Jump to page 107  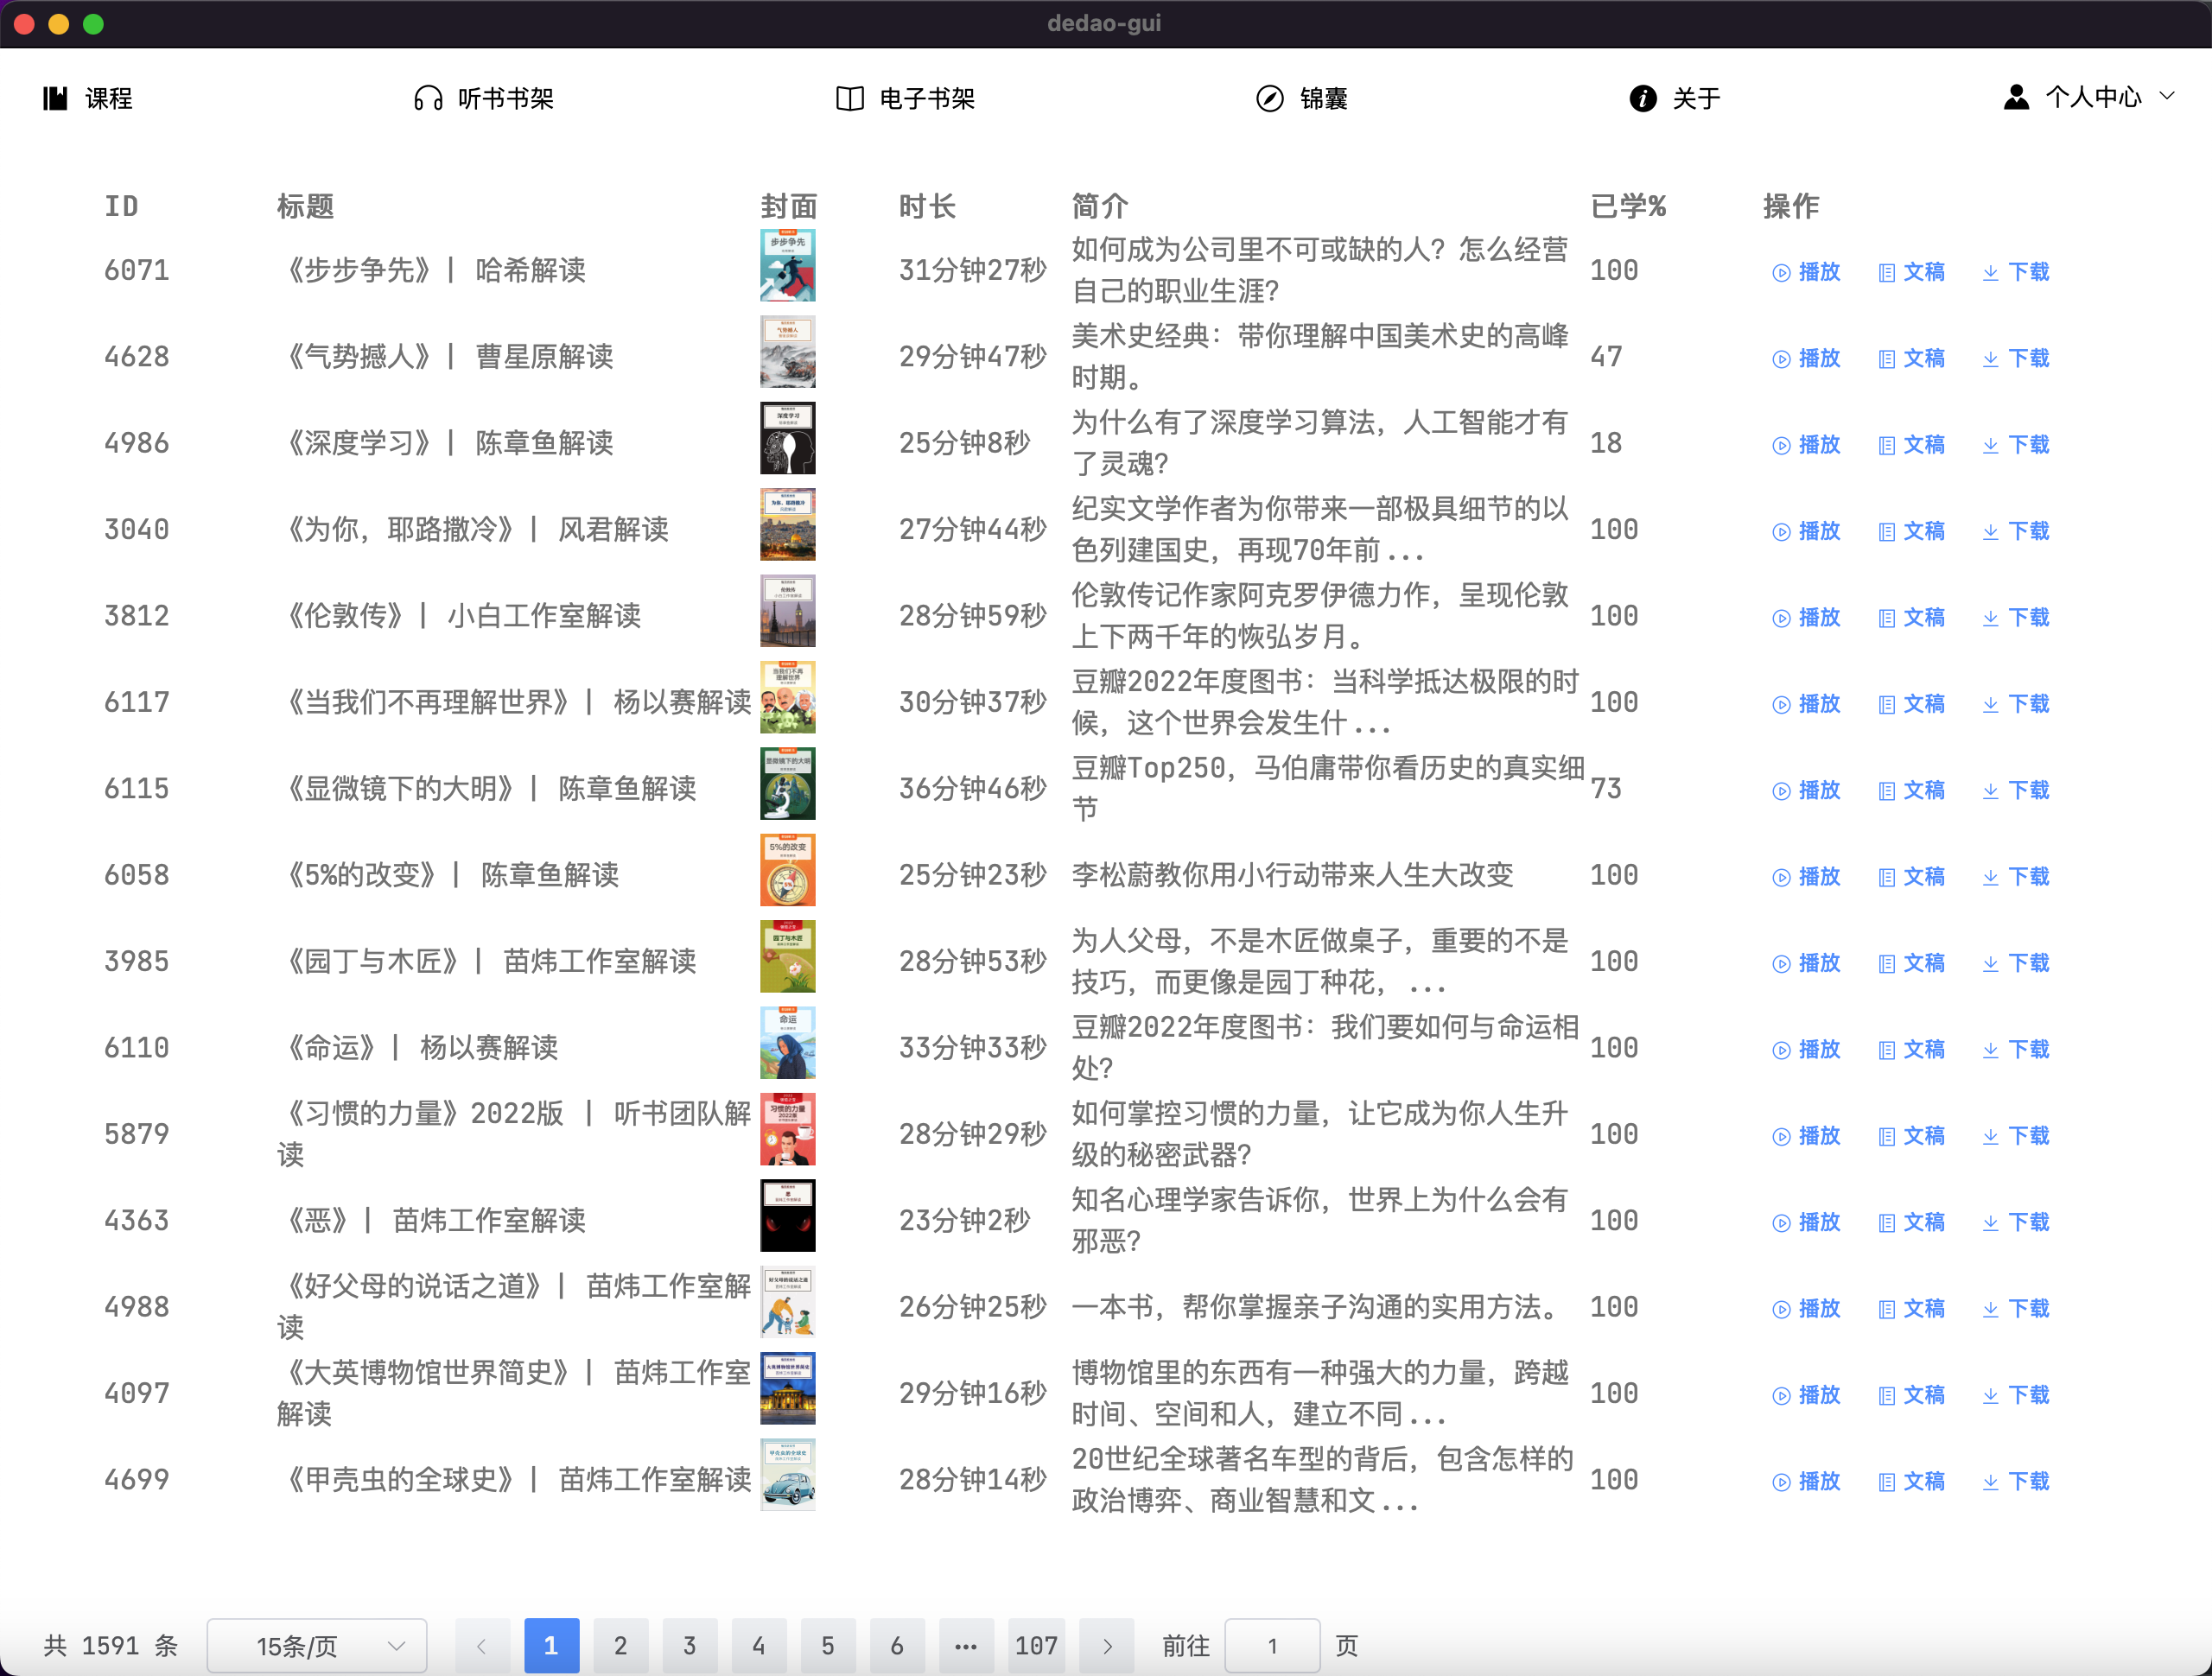pos(1035,1645)
